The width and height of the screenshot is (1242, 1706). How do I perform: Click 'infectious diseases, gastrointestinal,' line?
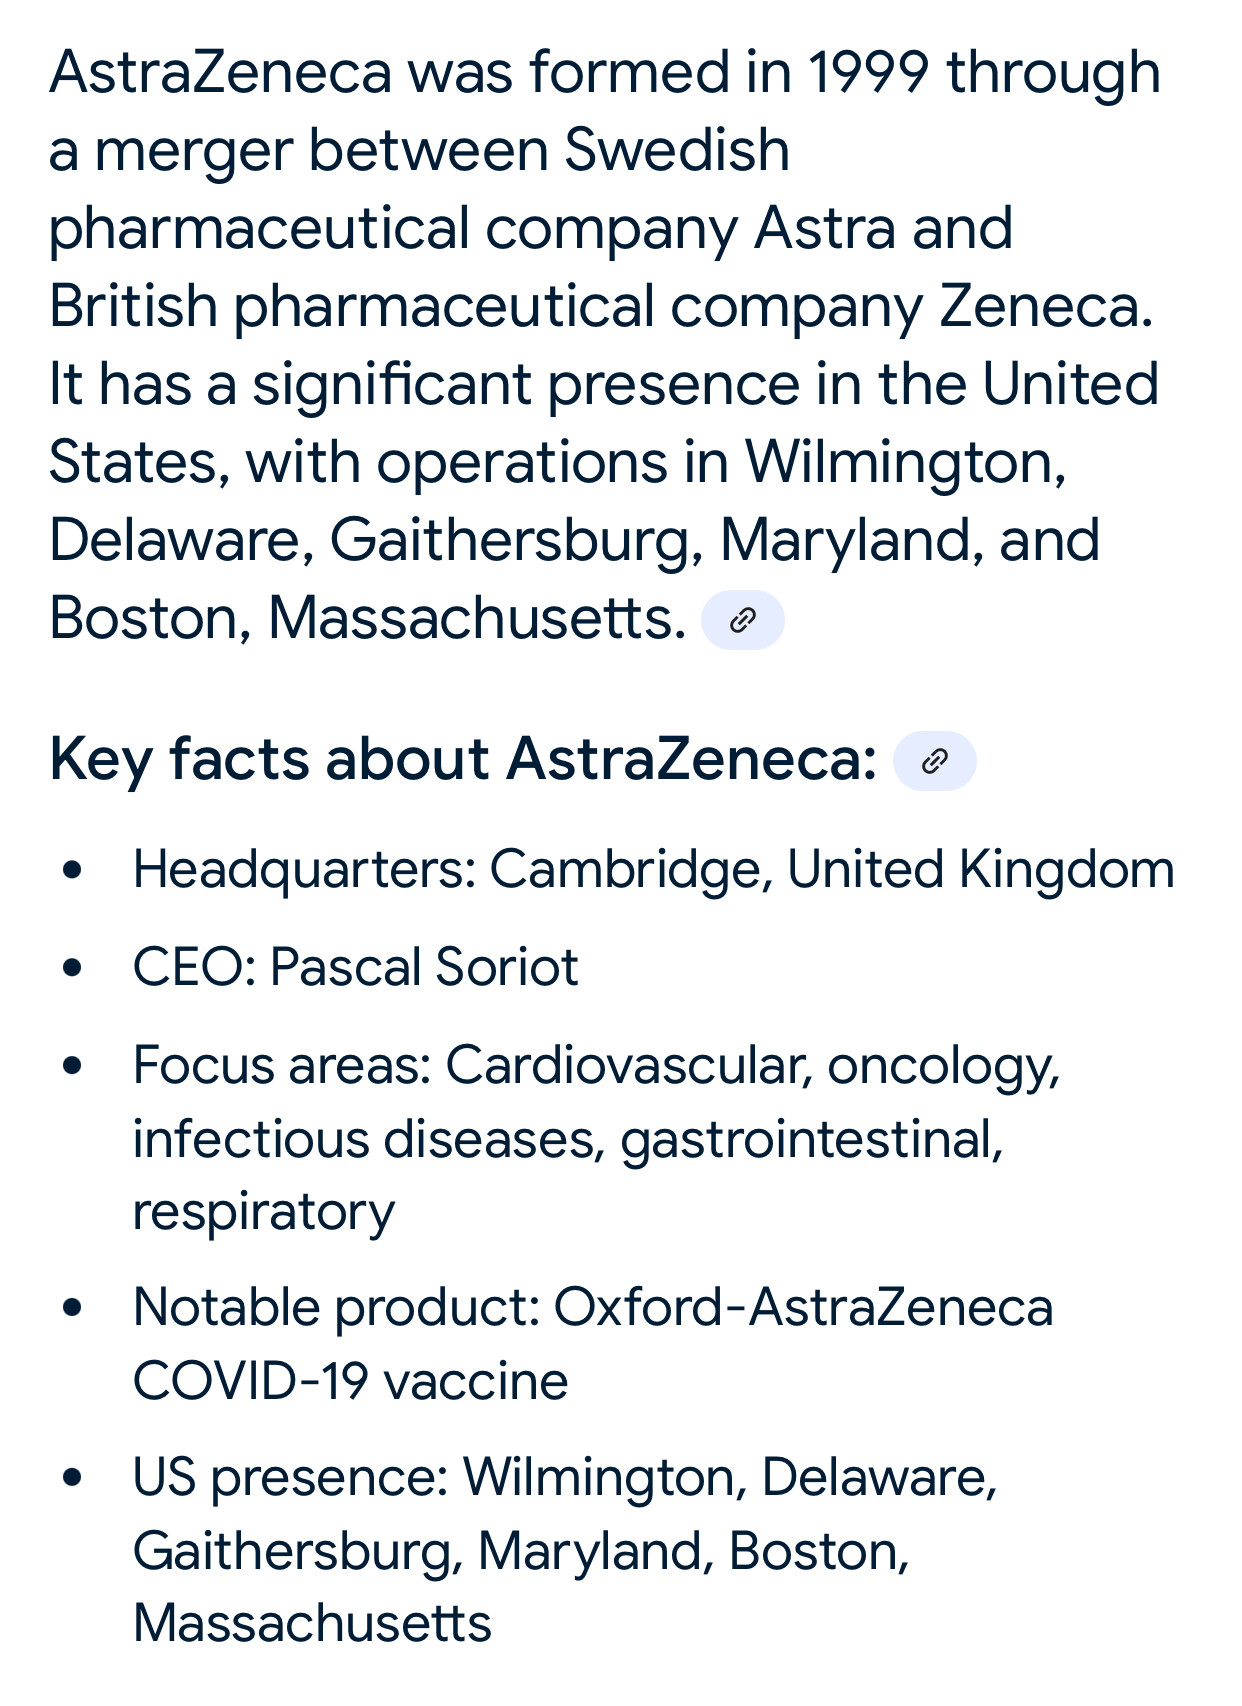[x=568, y=1139]
